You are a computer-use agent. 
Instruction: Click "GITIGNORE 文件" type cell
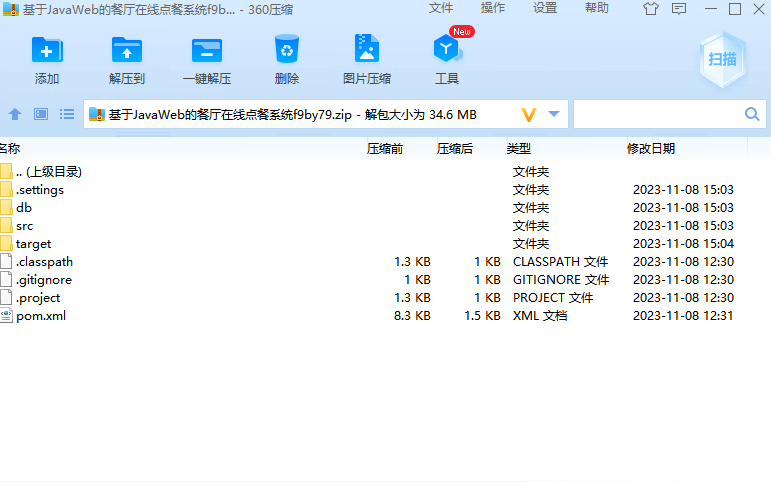[x=561, y=279]
